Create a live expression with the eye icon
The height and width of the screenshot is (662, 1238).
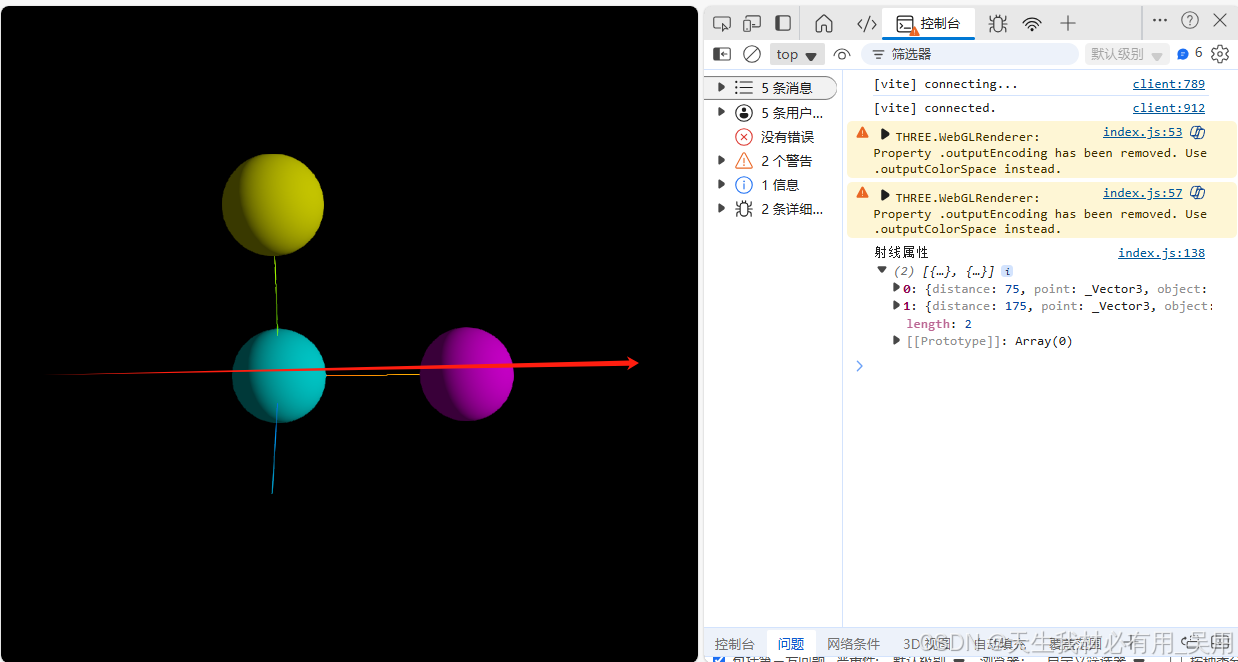point(842,54)
